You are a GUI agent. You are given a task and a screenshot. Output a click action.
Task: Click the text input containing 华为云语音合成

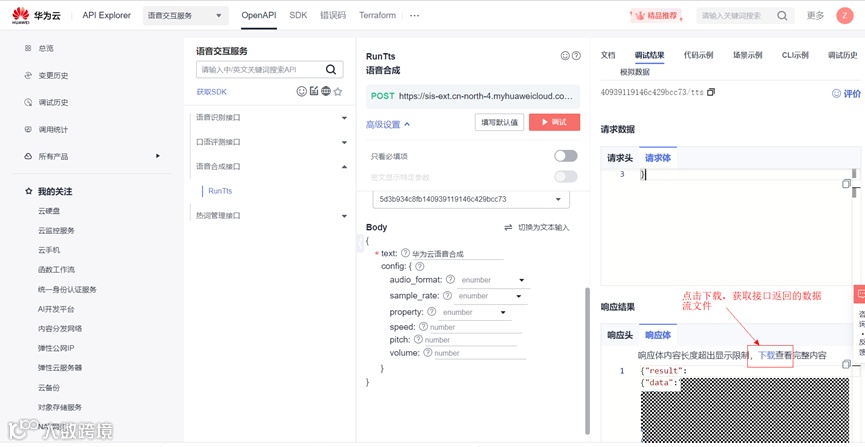(x=457, y=254)
